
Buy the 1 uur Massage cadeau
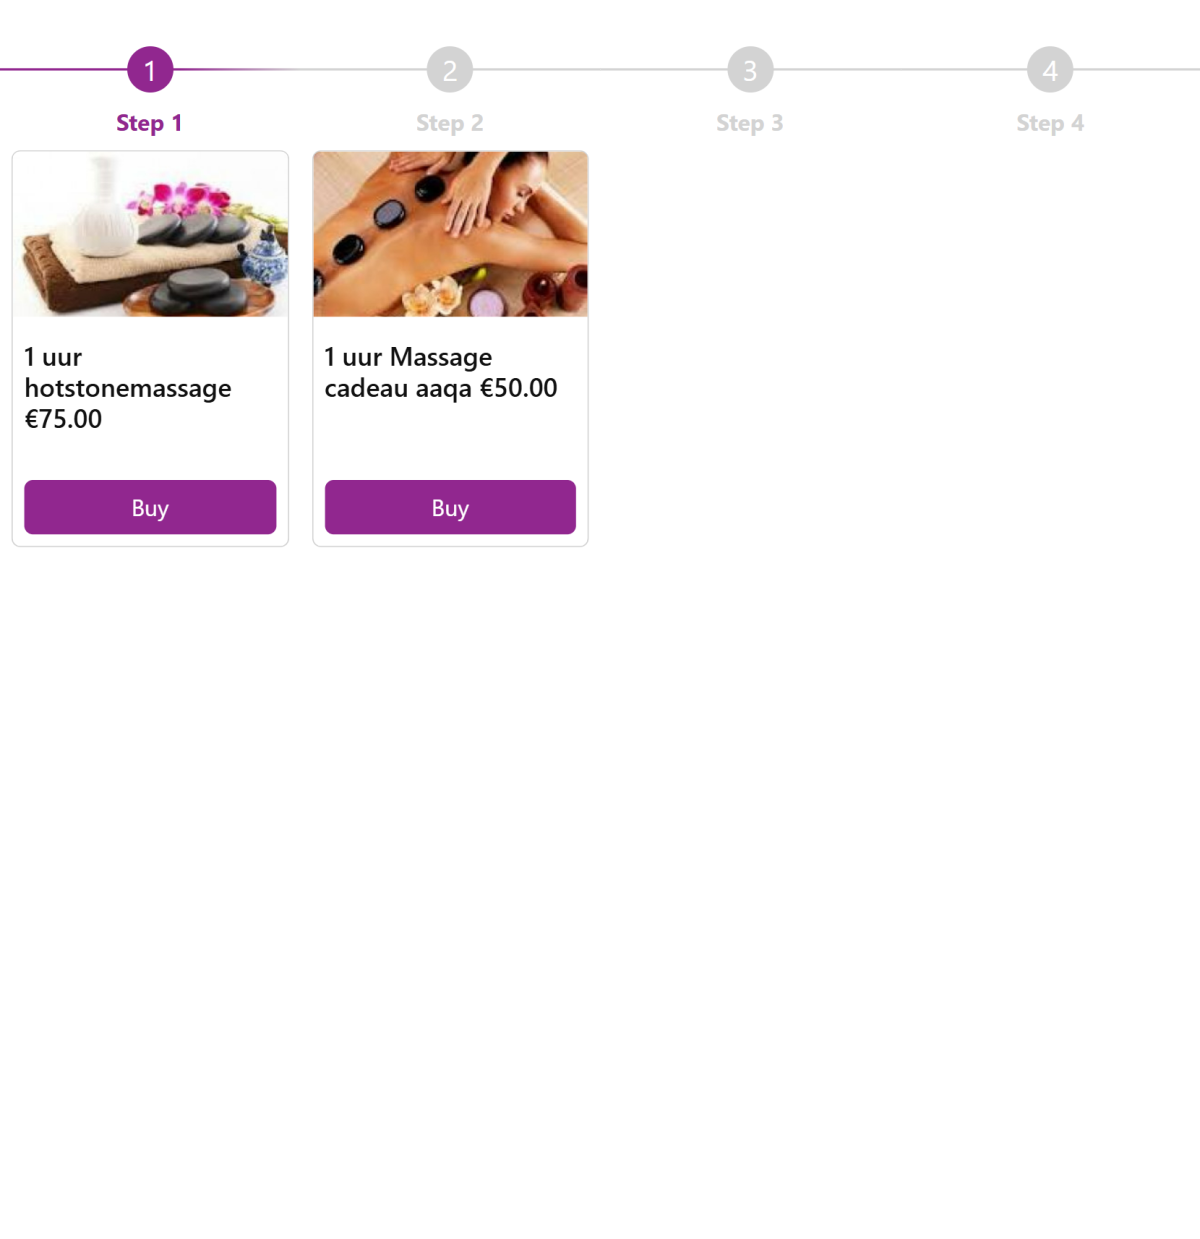tap(450, 507)
